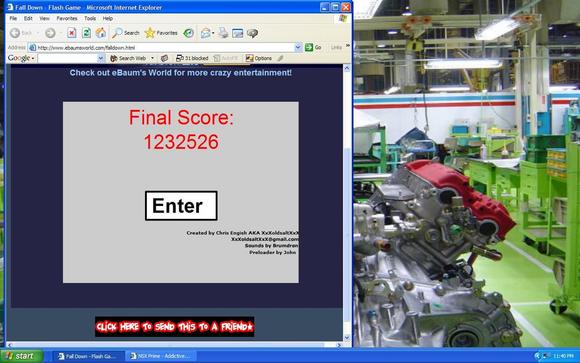
Task: Switch to Fall Down - Flash Game taskbar button
Action: (x=88, y=356)
